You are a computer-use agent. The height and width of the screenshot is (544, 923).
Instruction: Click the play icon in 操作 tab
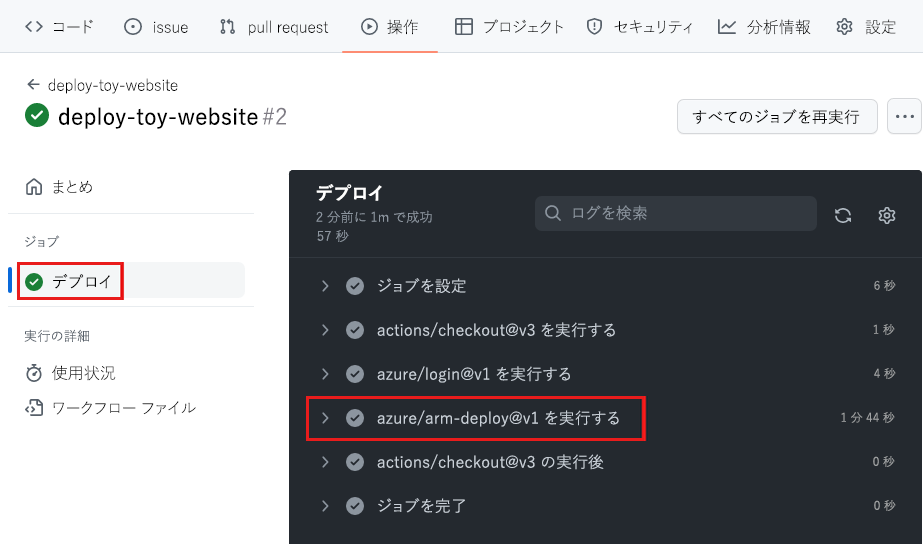pos(369,26)
